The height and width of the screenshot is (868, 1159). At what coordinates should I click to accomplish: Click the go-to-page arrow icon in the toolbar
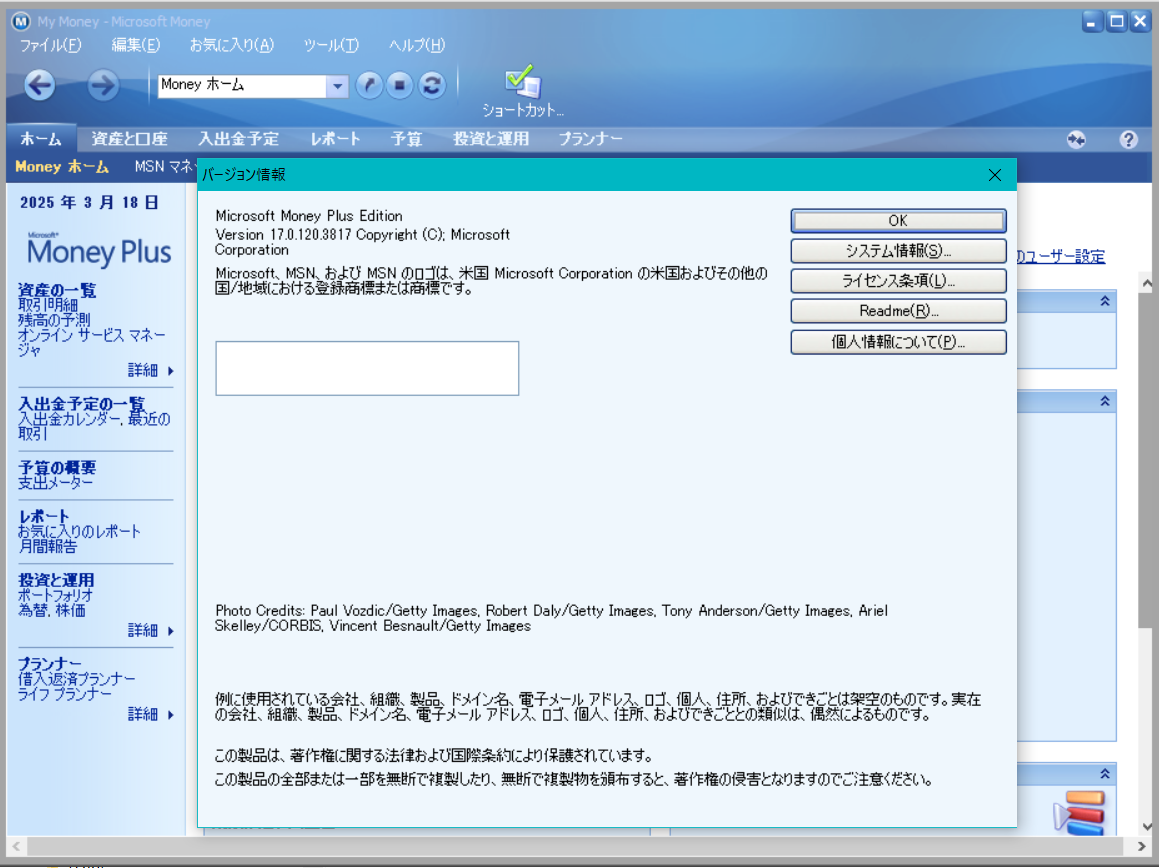tap(369, 86)
